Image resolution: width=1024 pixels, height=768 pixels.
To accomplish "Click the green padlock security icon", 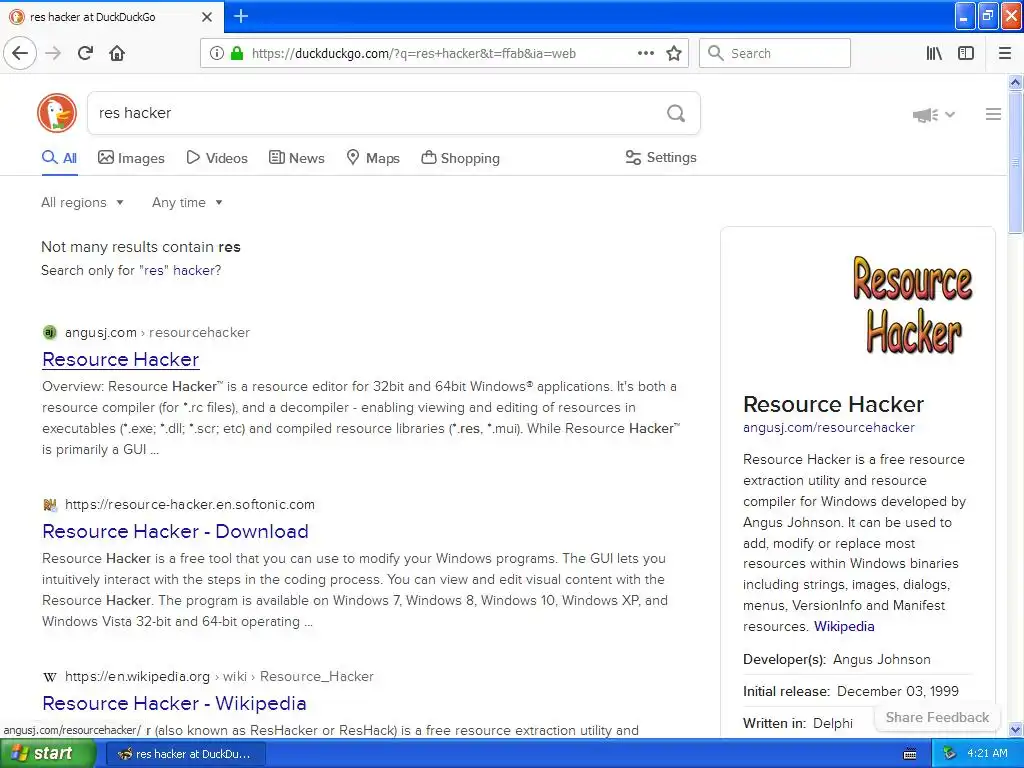I will point(237,54).
